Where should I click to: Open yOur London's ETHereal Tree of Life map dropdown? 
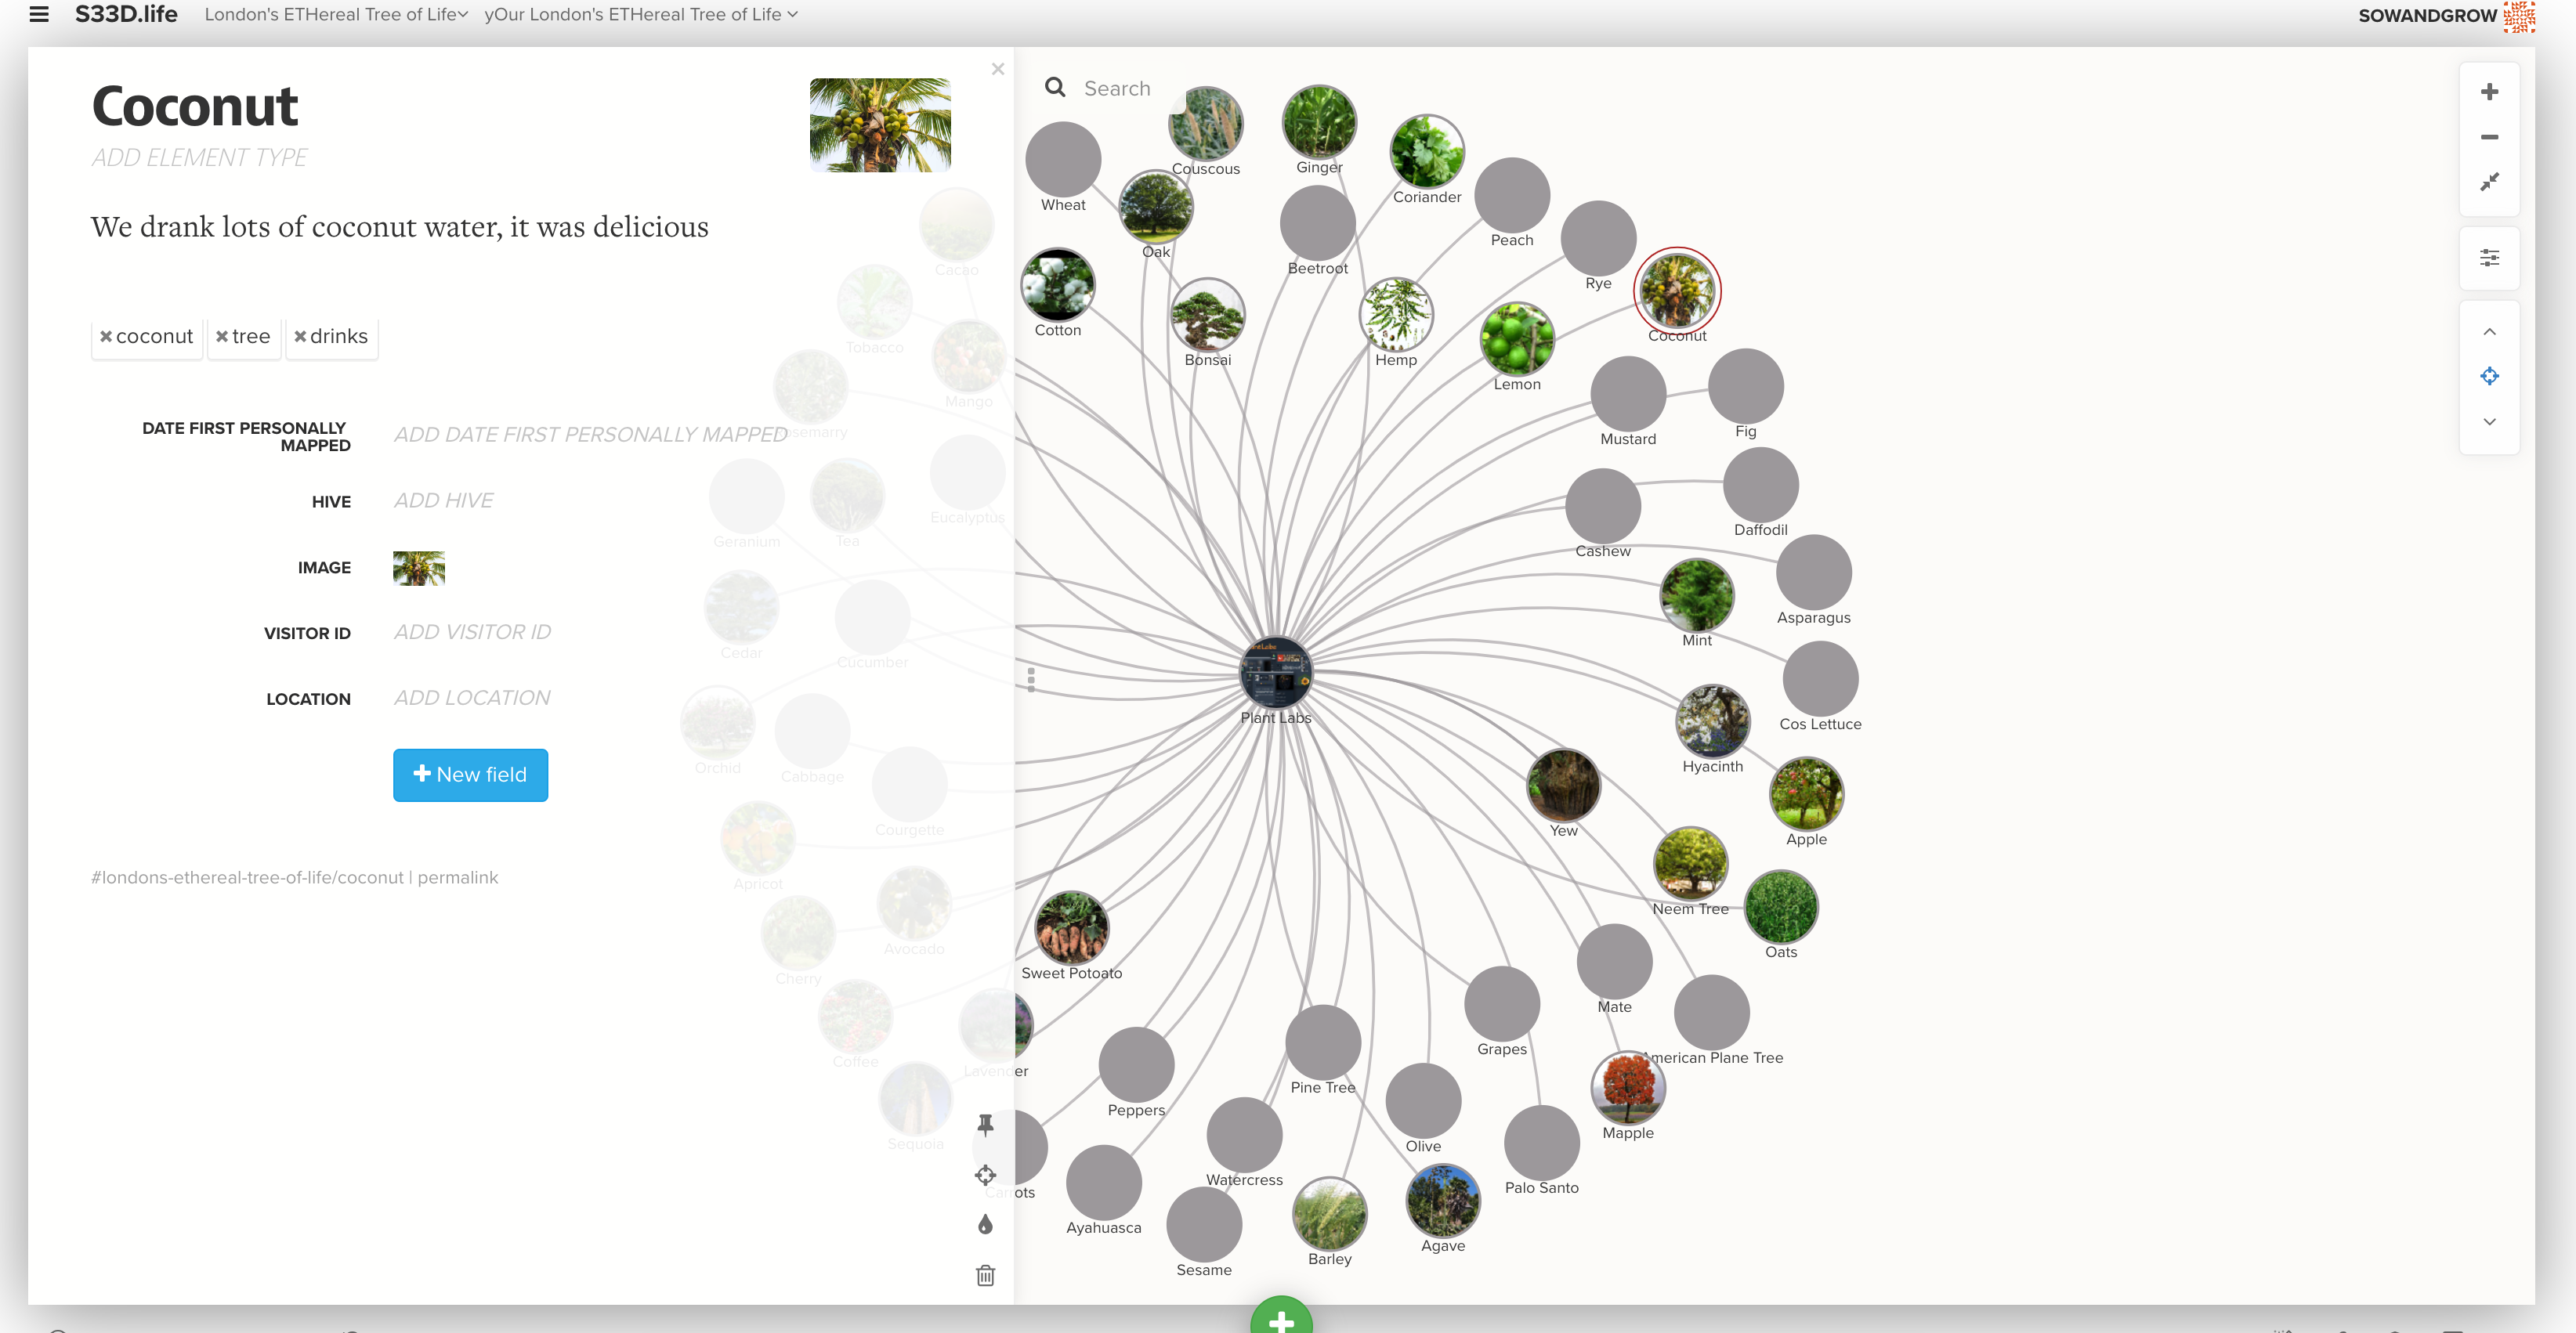640,14
